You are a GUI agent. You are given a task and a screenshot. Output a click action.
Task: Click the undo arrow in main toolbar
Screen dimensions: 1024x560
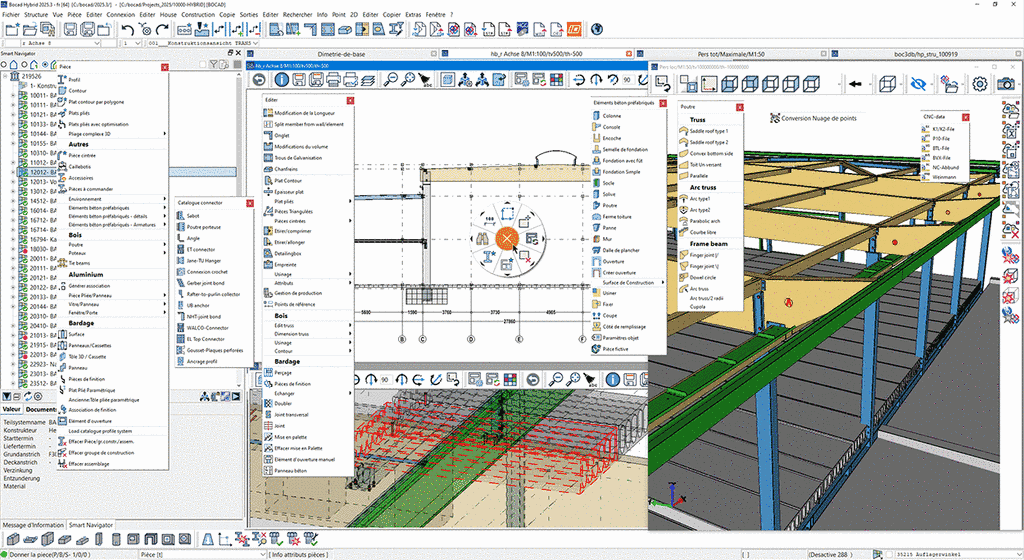point(129,30)
